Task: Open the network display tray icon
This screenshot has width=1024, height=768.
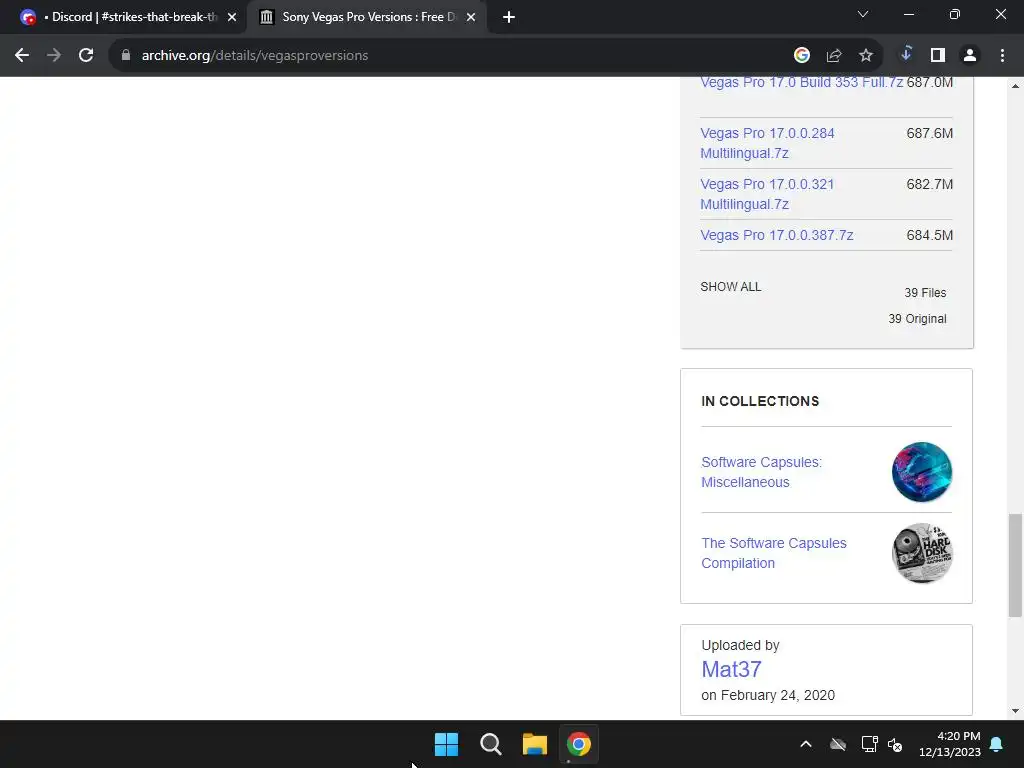Action: click(x=869, y=744)
